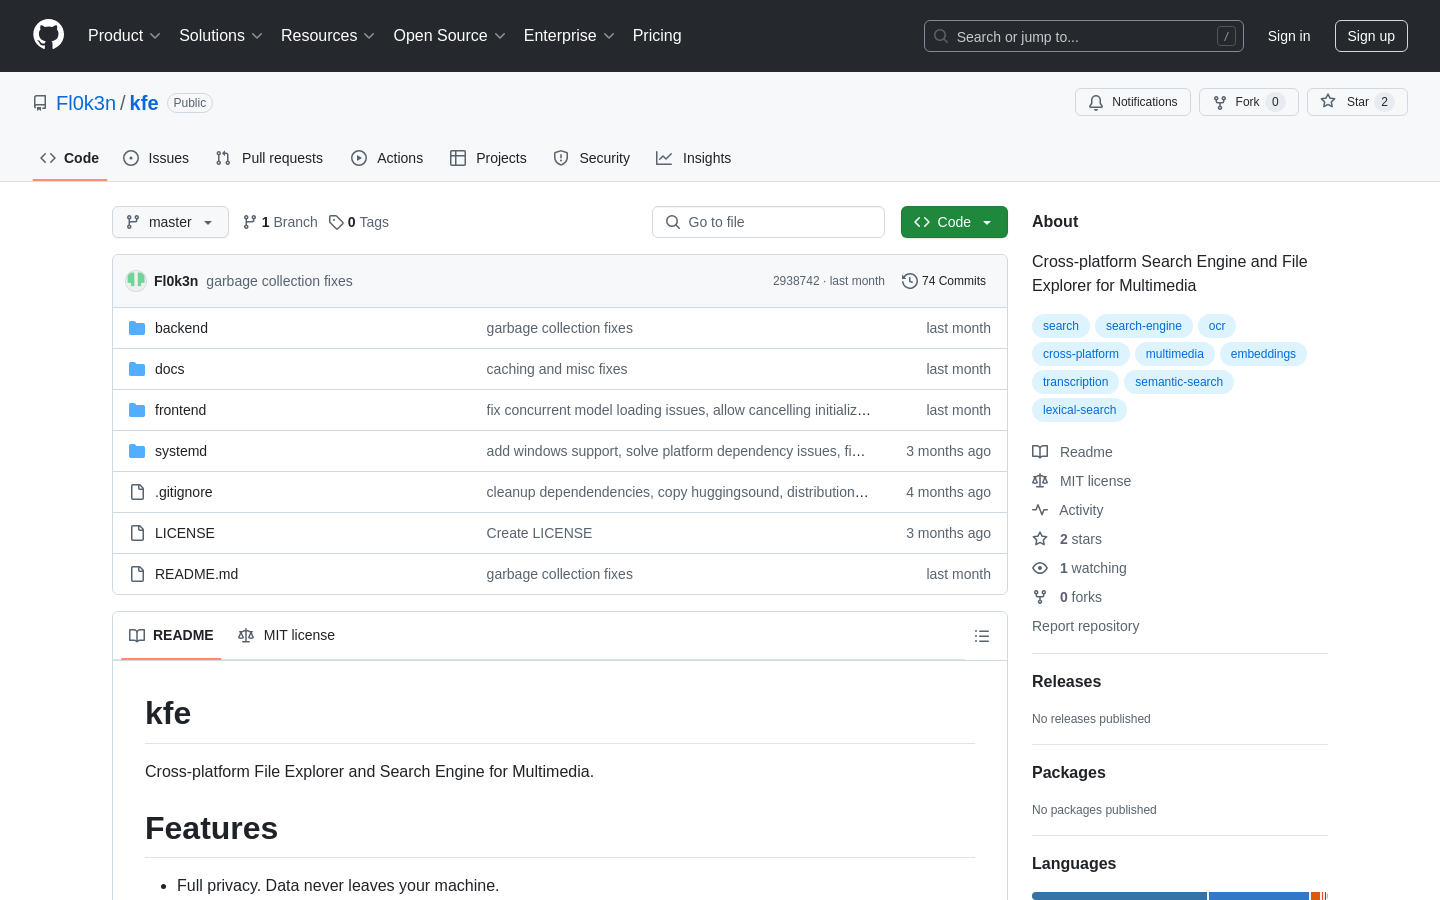This screenshot has height=900, width=1440.
Task: Open the GitHub home logo
Action: click(x=48, y=35)
